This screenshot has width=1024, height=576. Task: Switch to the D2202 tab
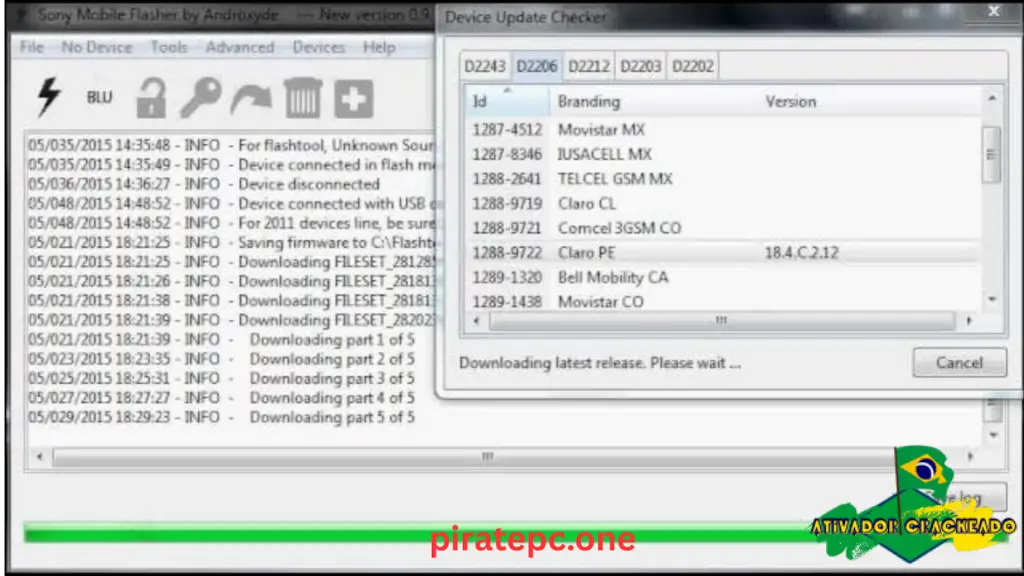692,67
